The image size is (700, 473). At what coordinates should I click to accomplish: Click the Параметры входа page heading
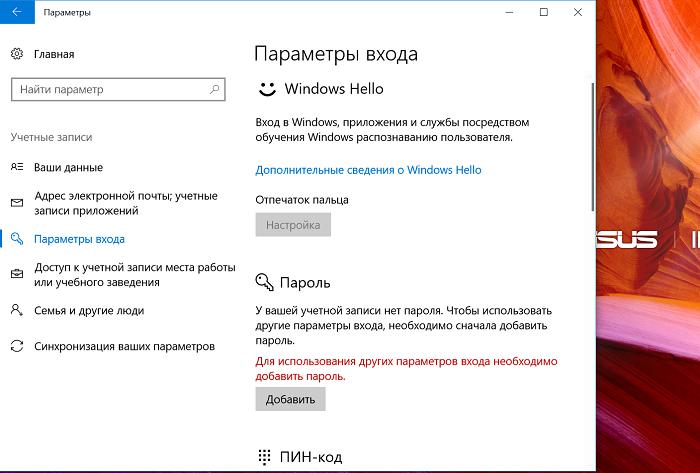pyautogui.click(x=336, y=54)
